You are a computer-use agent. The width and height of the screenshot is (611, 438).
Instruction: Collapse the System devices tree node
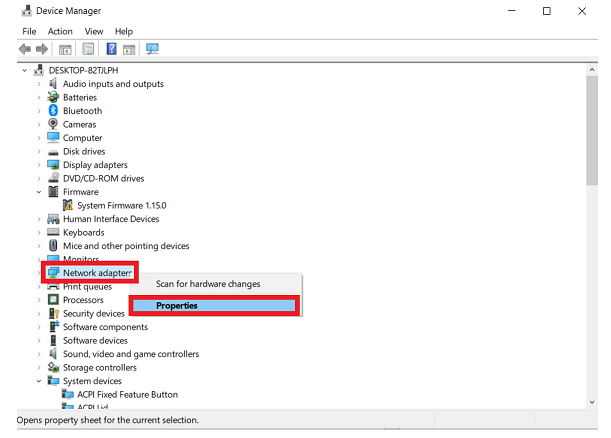[x=39, y=381]
